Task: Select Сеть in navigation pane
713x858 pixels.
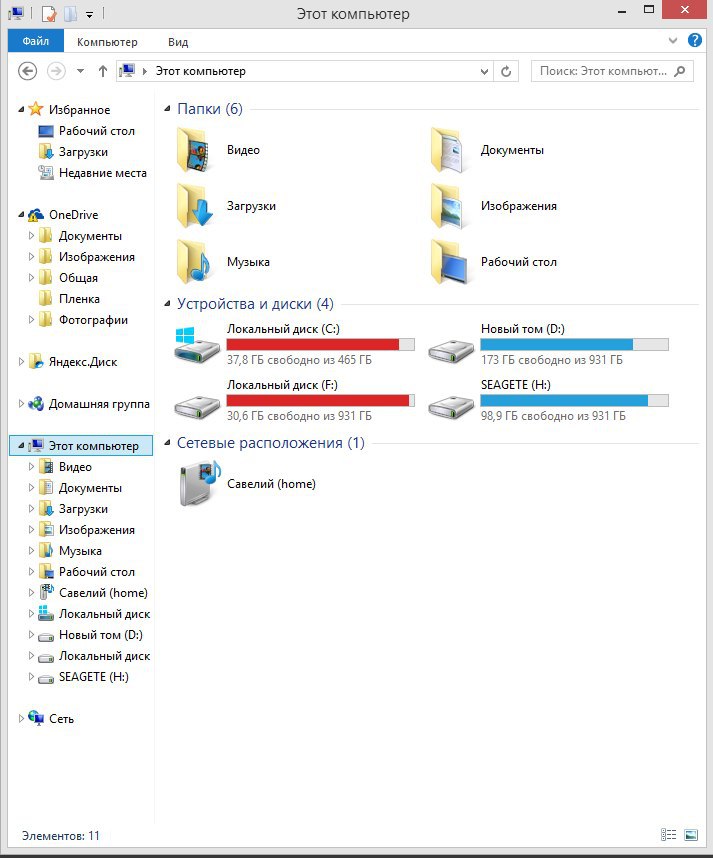Action: click(x=61, y=718)
